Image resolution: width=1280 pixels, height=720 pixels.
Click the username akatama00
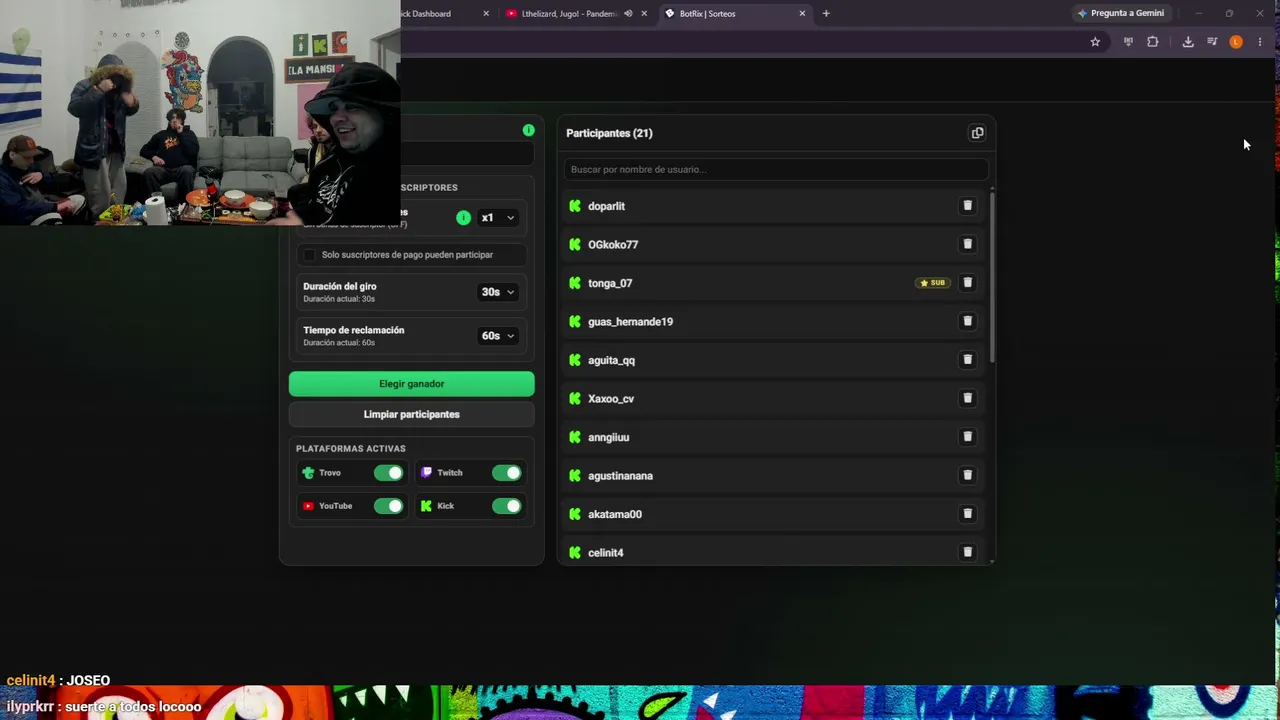[x=615, y=514]
